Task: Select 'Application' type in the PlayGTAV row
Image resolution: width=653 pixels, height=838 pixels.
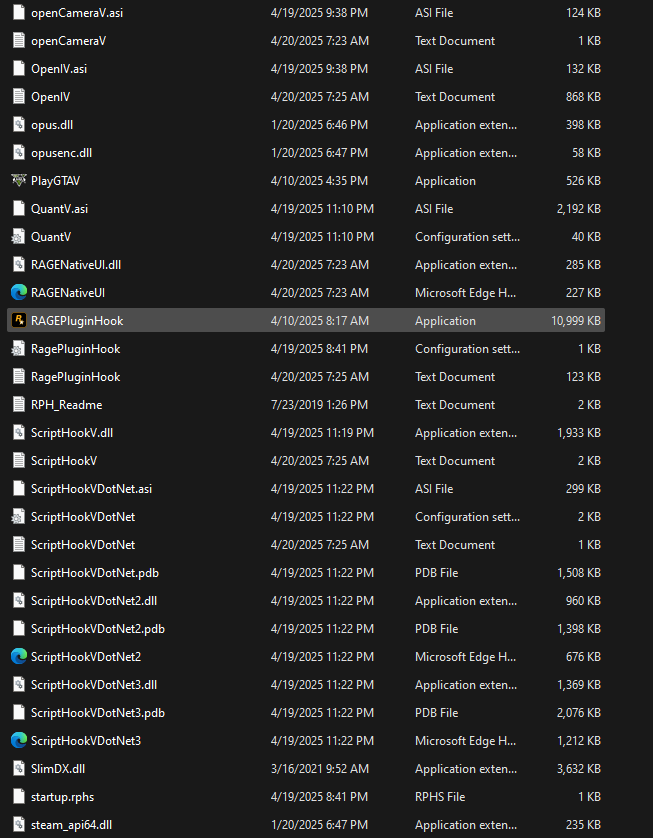Action: pos(445,181)
